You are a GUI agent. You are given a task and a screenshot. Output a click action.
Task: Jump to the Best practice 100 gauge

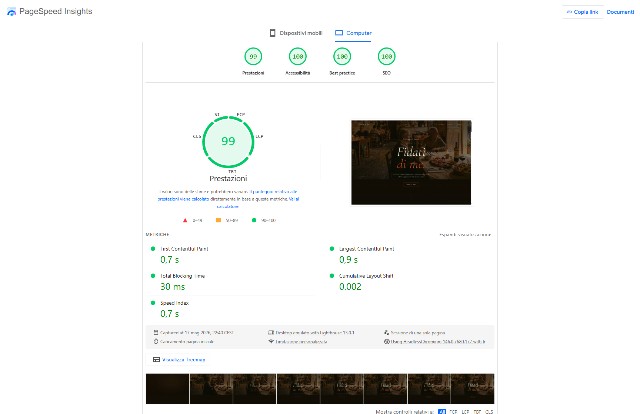tap(342, 57)
